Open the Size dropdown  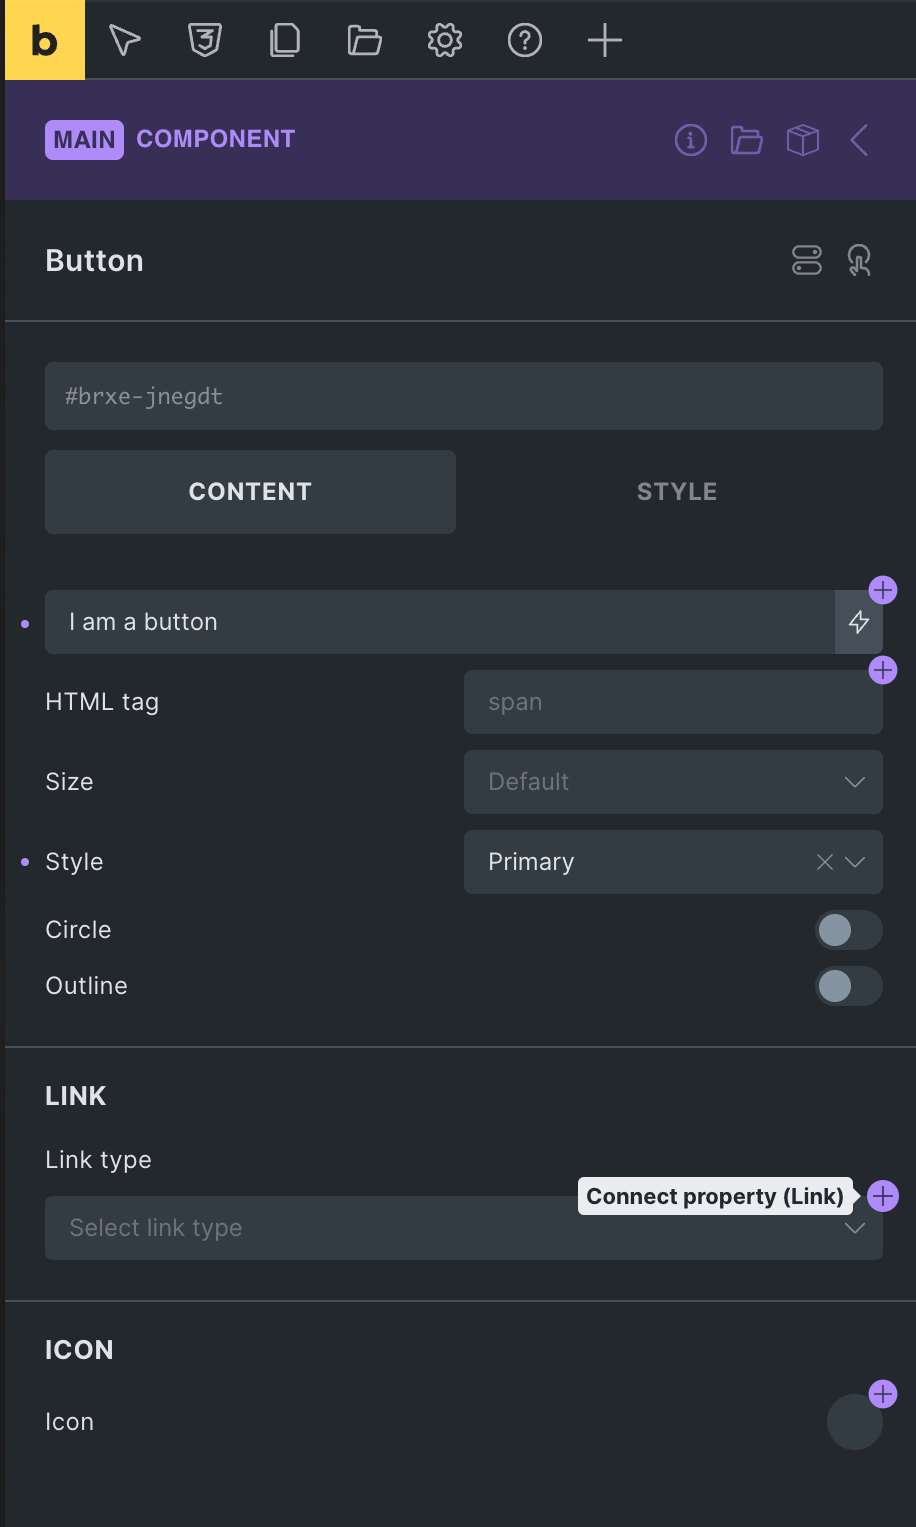pyautogui.click(x=673, y=782)
